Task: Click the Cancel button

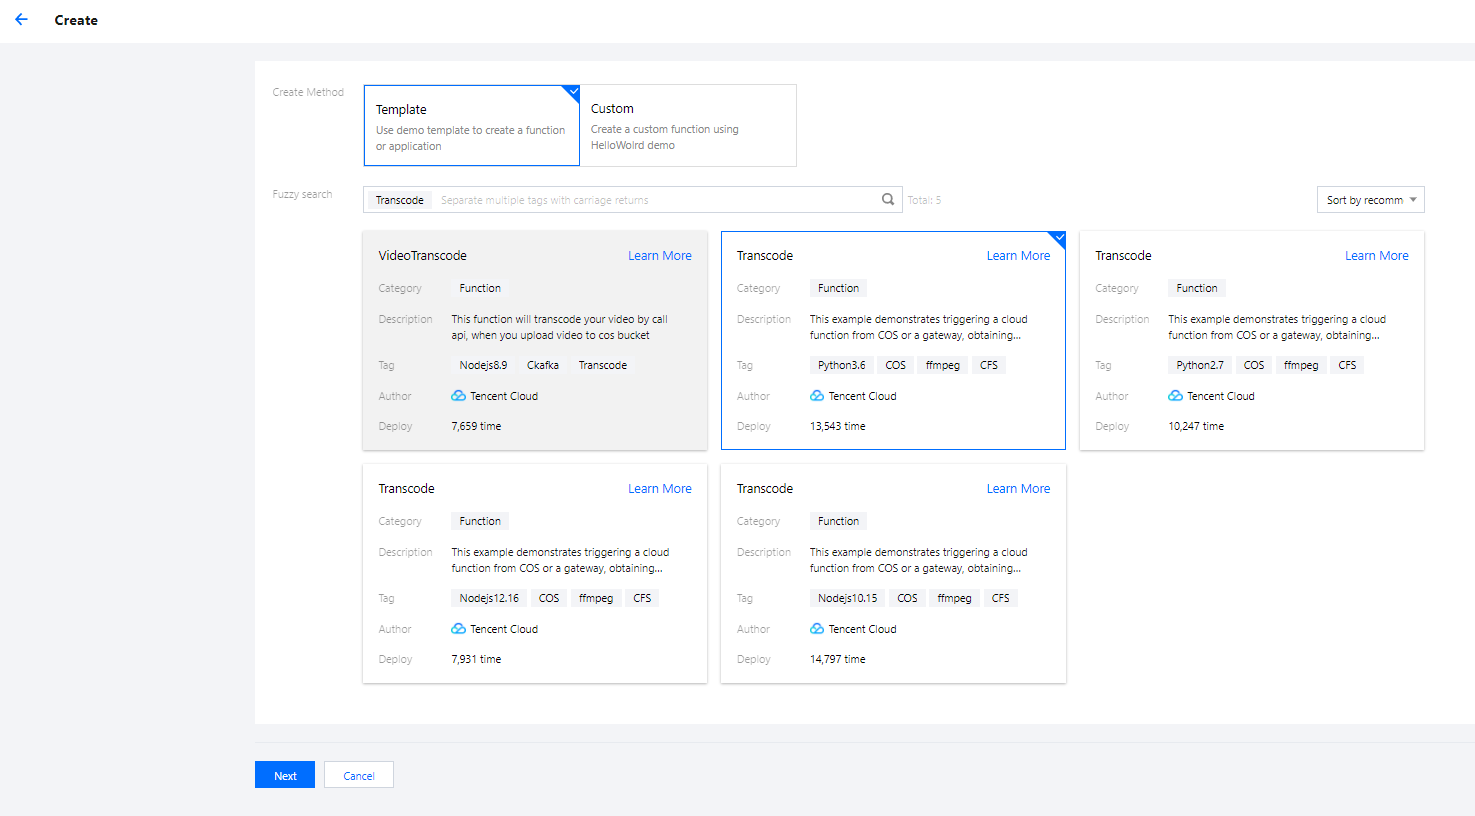Action: point(358,776)
